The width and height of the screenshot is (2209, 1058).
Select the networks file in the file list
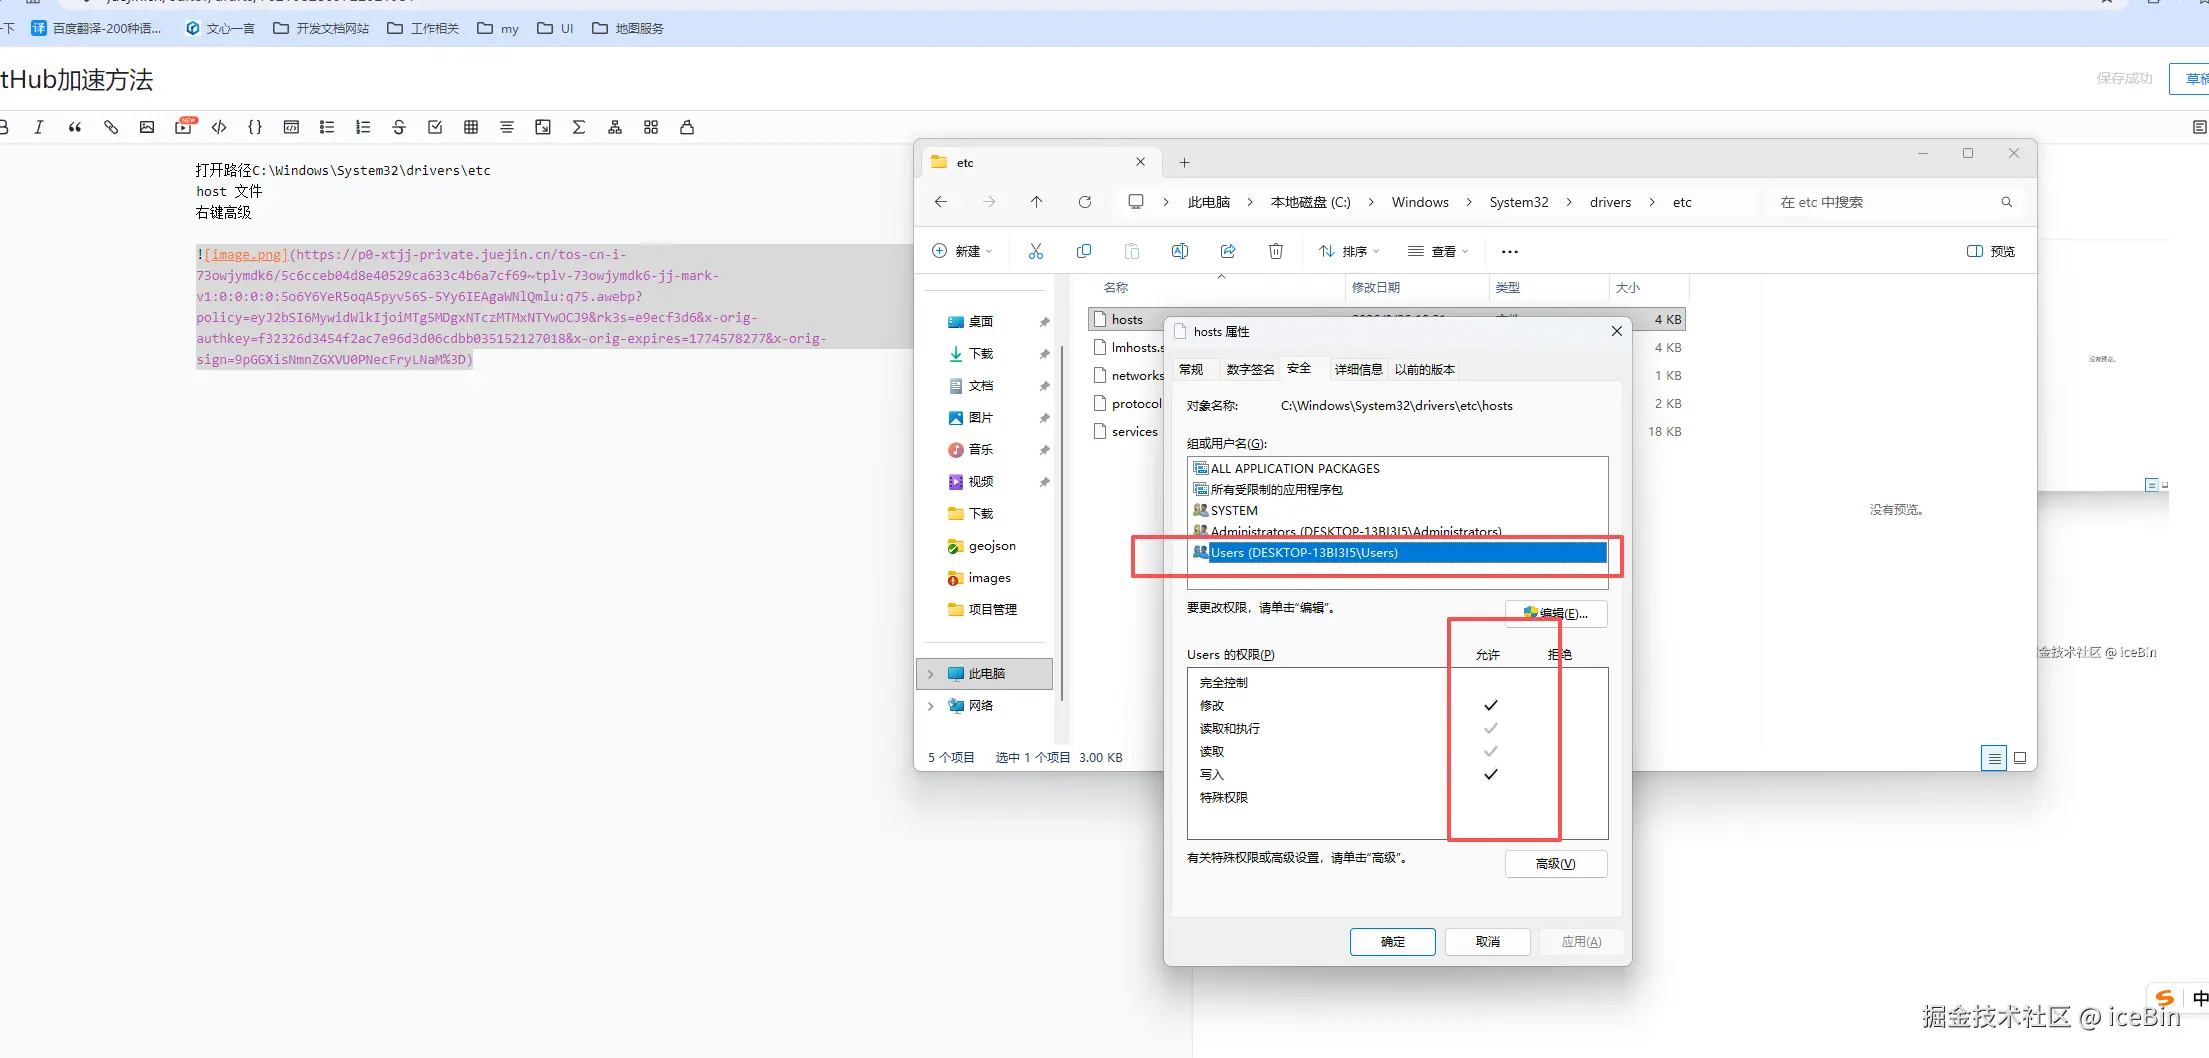pos(1128,376)
